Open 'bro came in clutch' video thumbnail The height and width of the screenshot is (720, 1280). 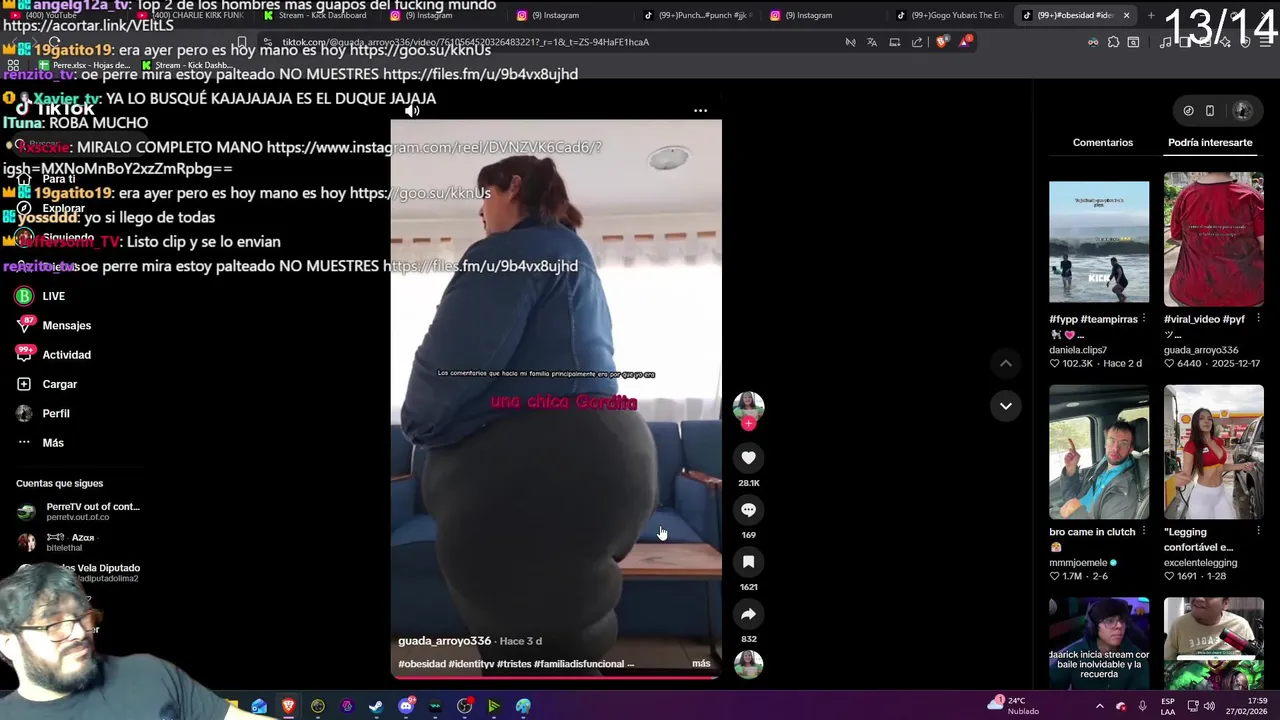pos(1099,452)
